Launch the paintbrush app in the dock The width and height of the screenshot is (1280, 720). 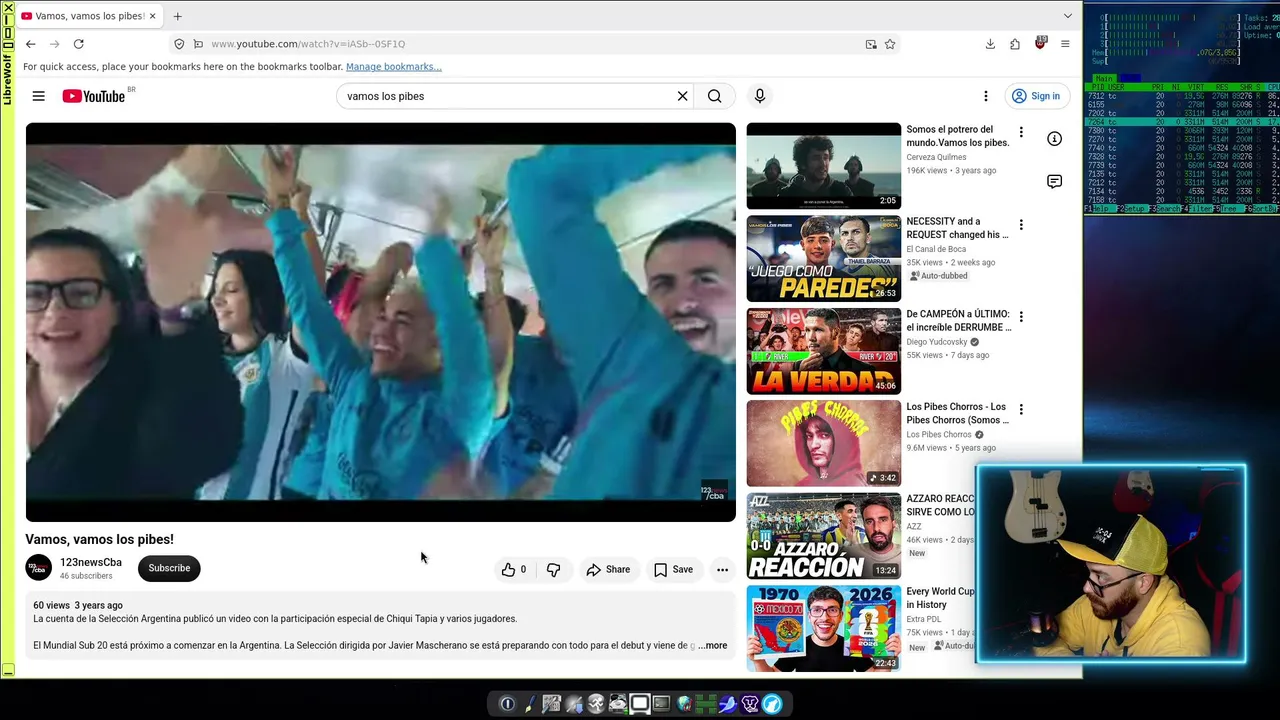point(529,704)
